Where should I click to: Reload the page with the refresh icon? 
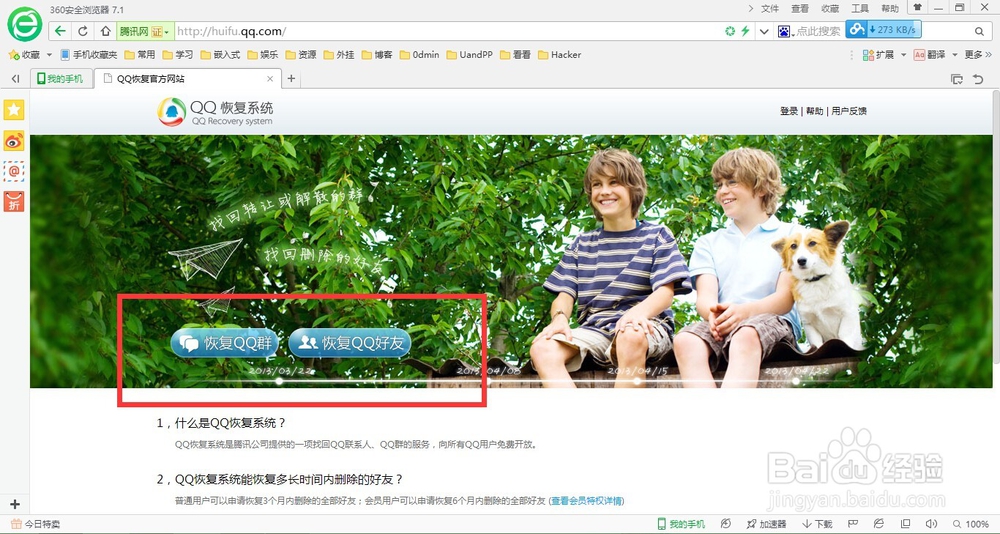(83, 31)
